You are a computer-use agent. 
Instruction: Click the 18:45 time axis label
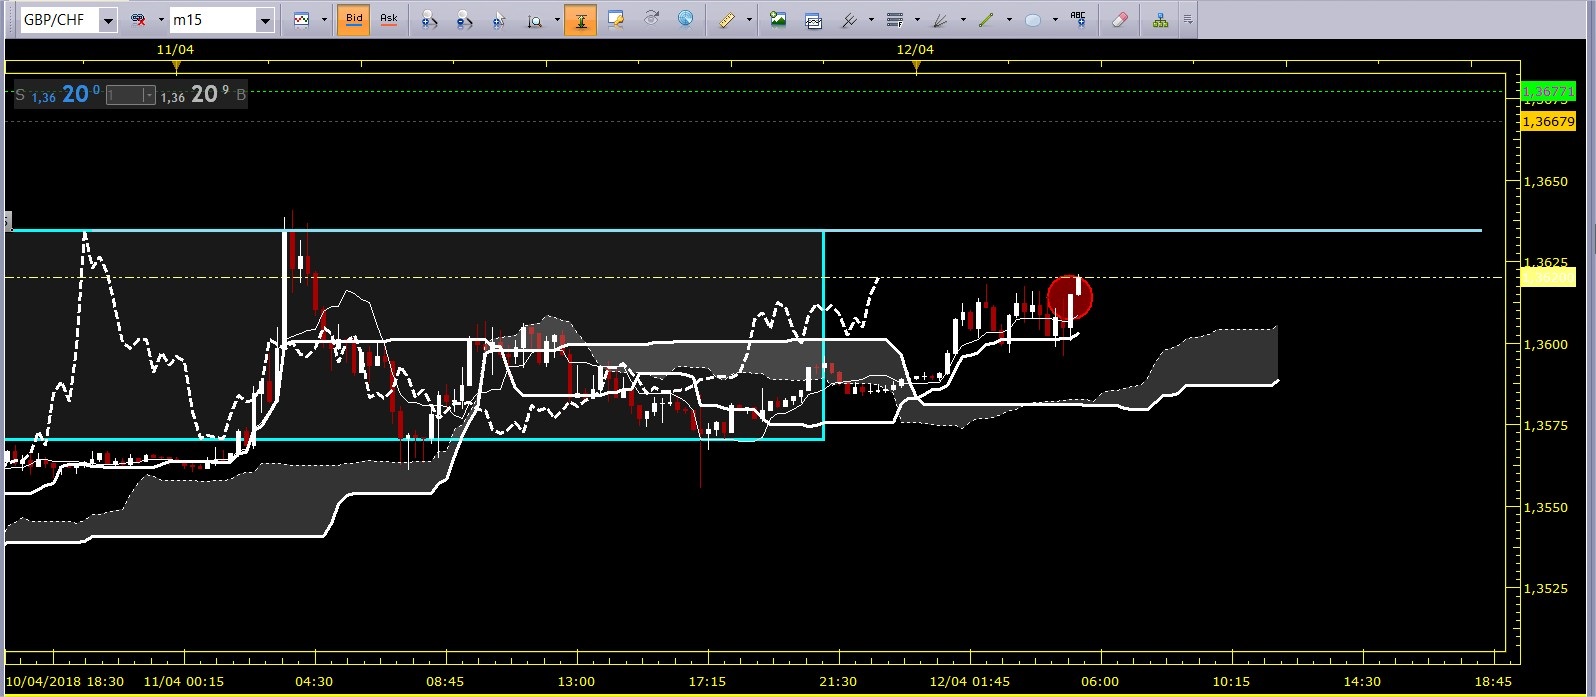pos(1493,681)
